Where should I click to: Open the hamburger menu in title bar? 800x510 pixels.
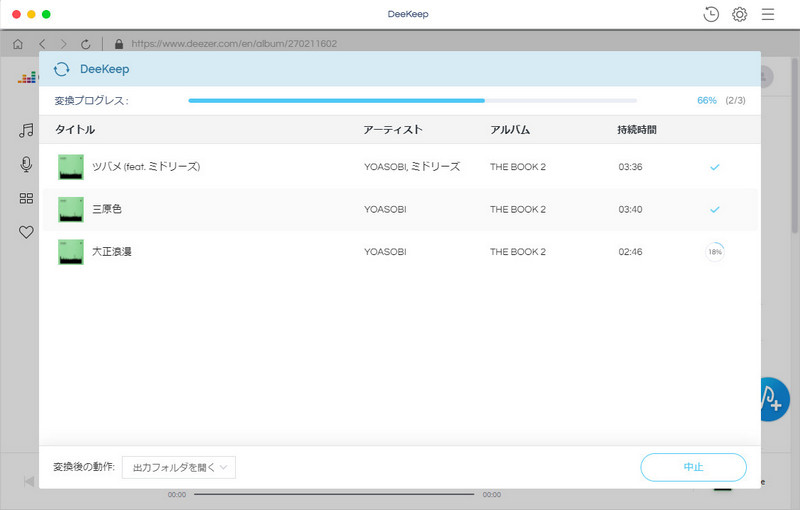click(x=768, y=14)
